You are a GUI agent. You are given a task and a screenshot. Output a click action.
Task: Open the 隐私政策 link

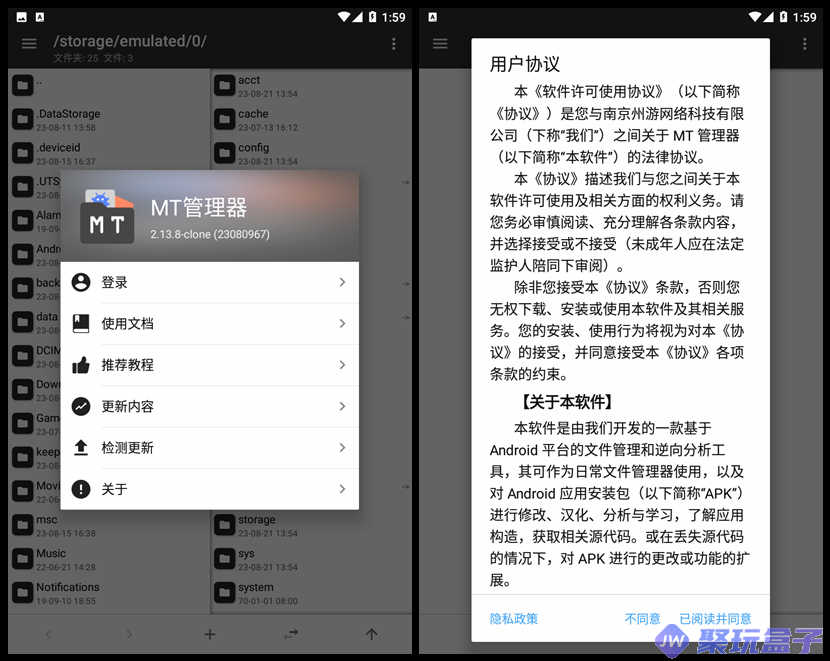[513, 618]
